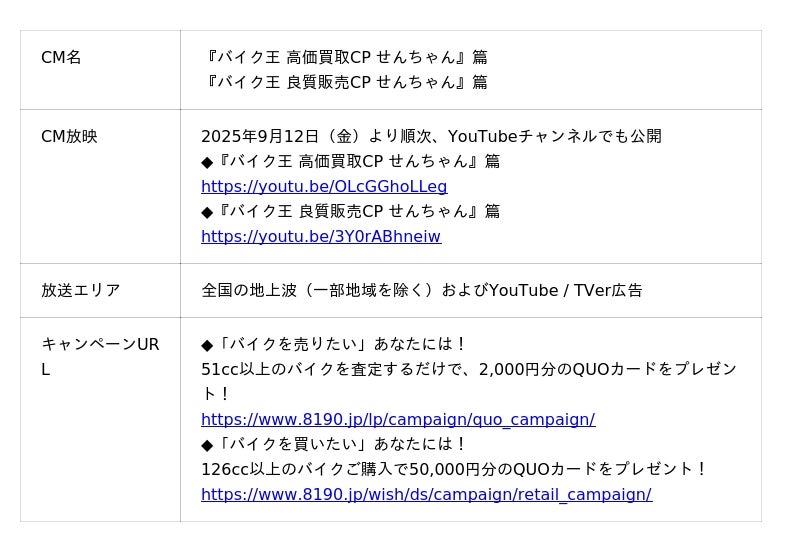Click the 51cc以上 QUO card offer text
The image size is (800, 552).
pos(468,370)
